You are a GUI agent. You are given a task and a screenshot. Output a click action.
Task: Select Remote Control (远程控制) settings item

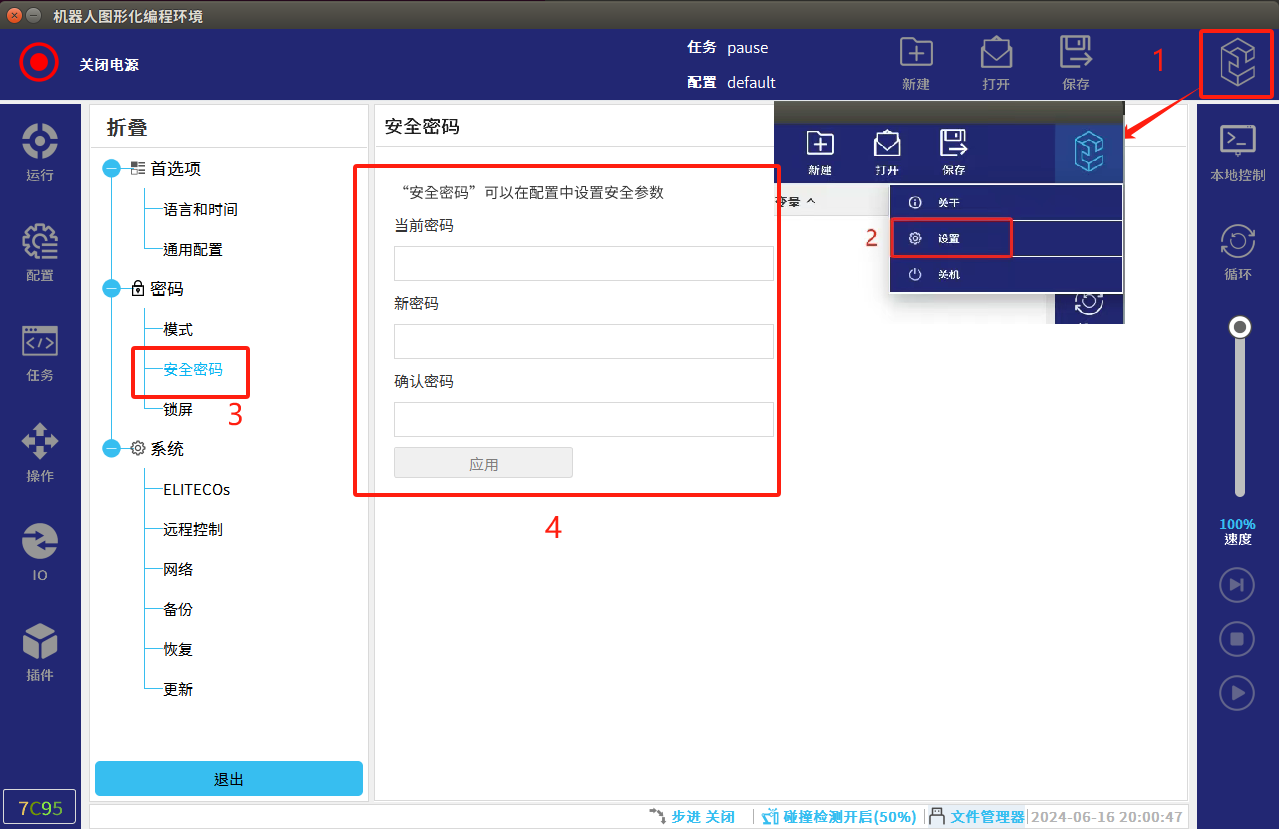click(193, 529)
